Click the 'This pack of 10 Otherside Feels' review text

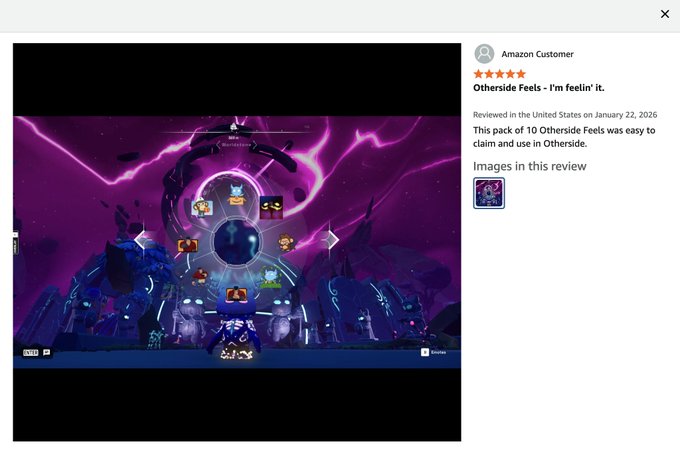point(564,137)
